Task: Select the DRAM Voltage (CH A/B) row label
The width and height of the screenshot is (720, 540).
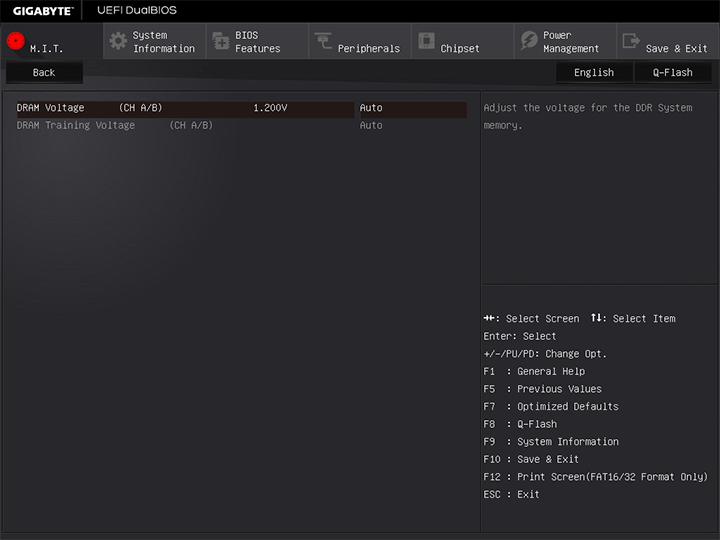Action: click(x=89, y=108)
